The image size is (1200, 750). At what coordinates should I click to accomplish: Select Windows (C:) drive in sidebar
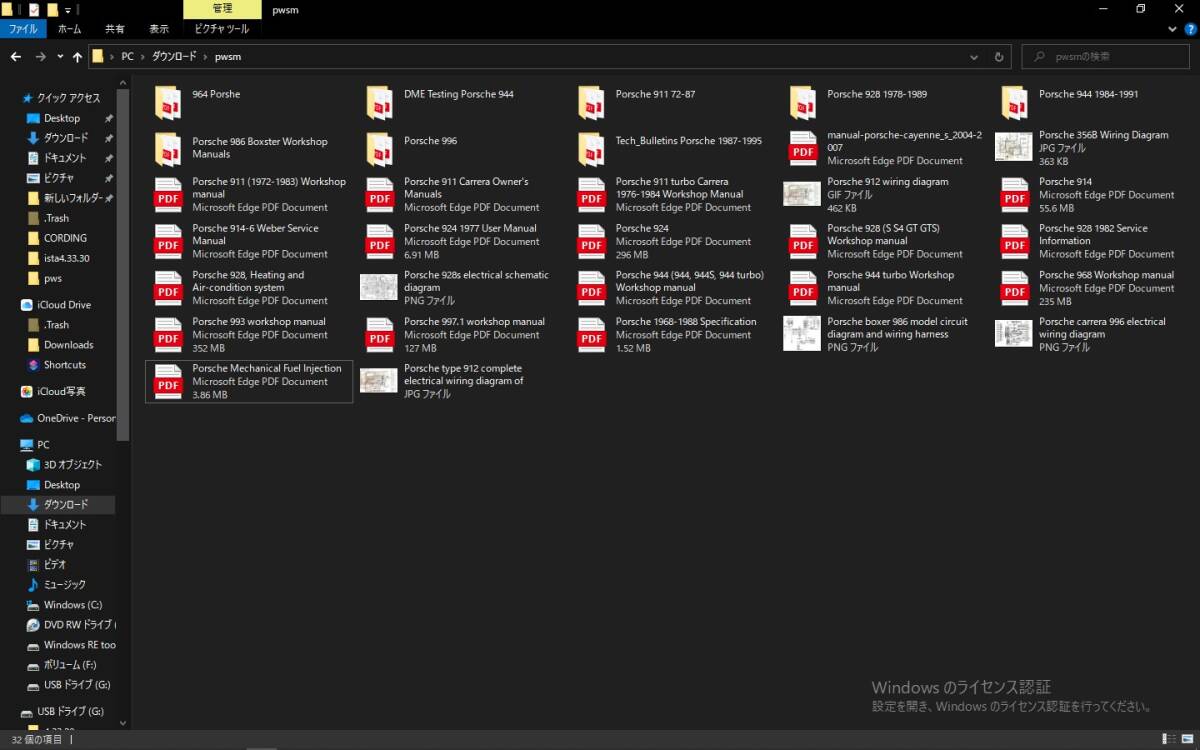pos(72,605)
